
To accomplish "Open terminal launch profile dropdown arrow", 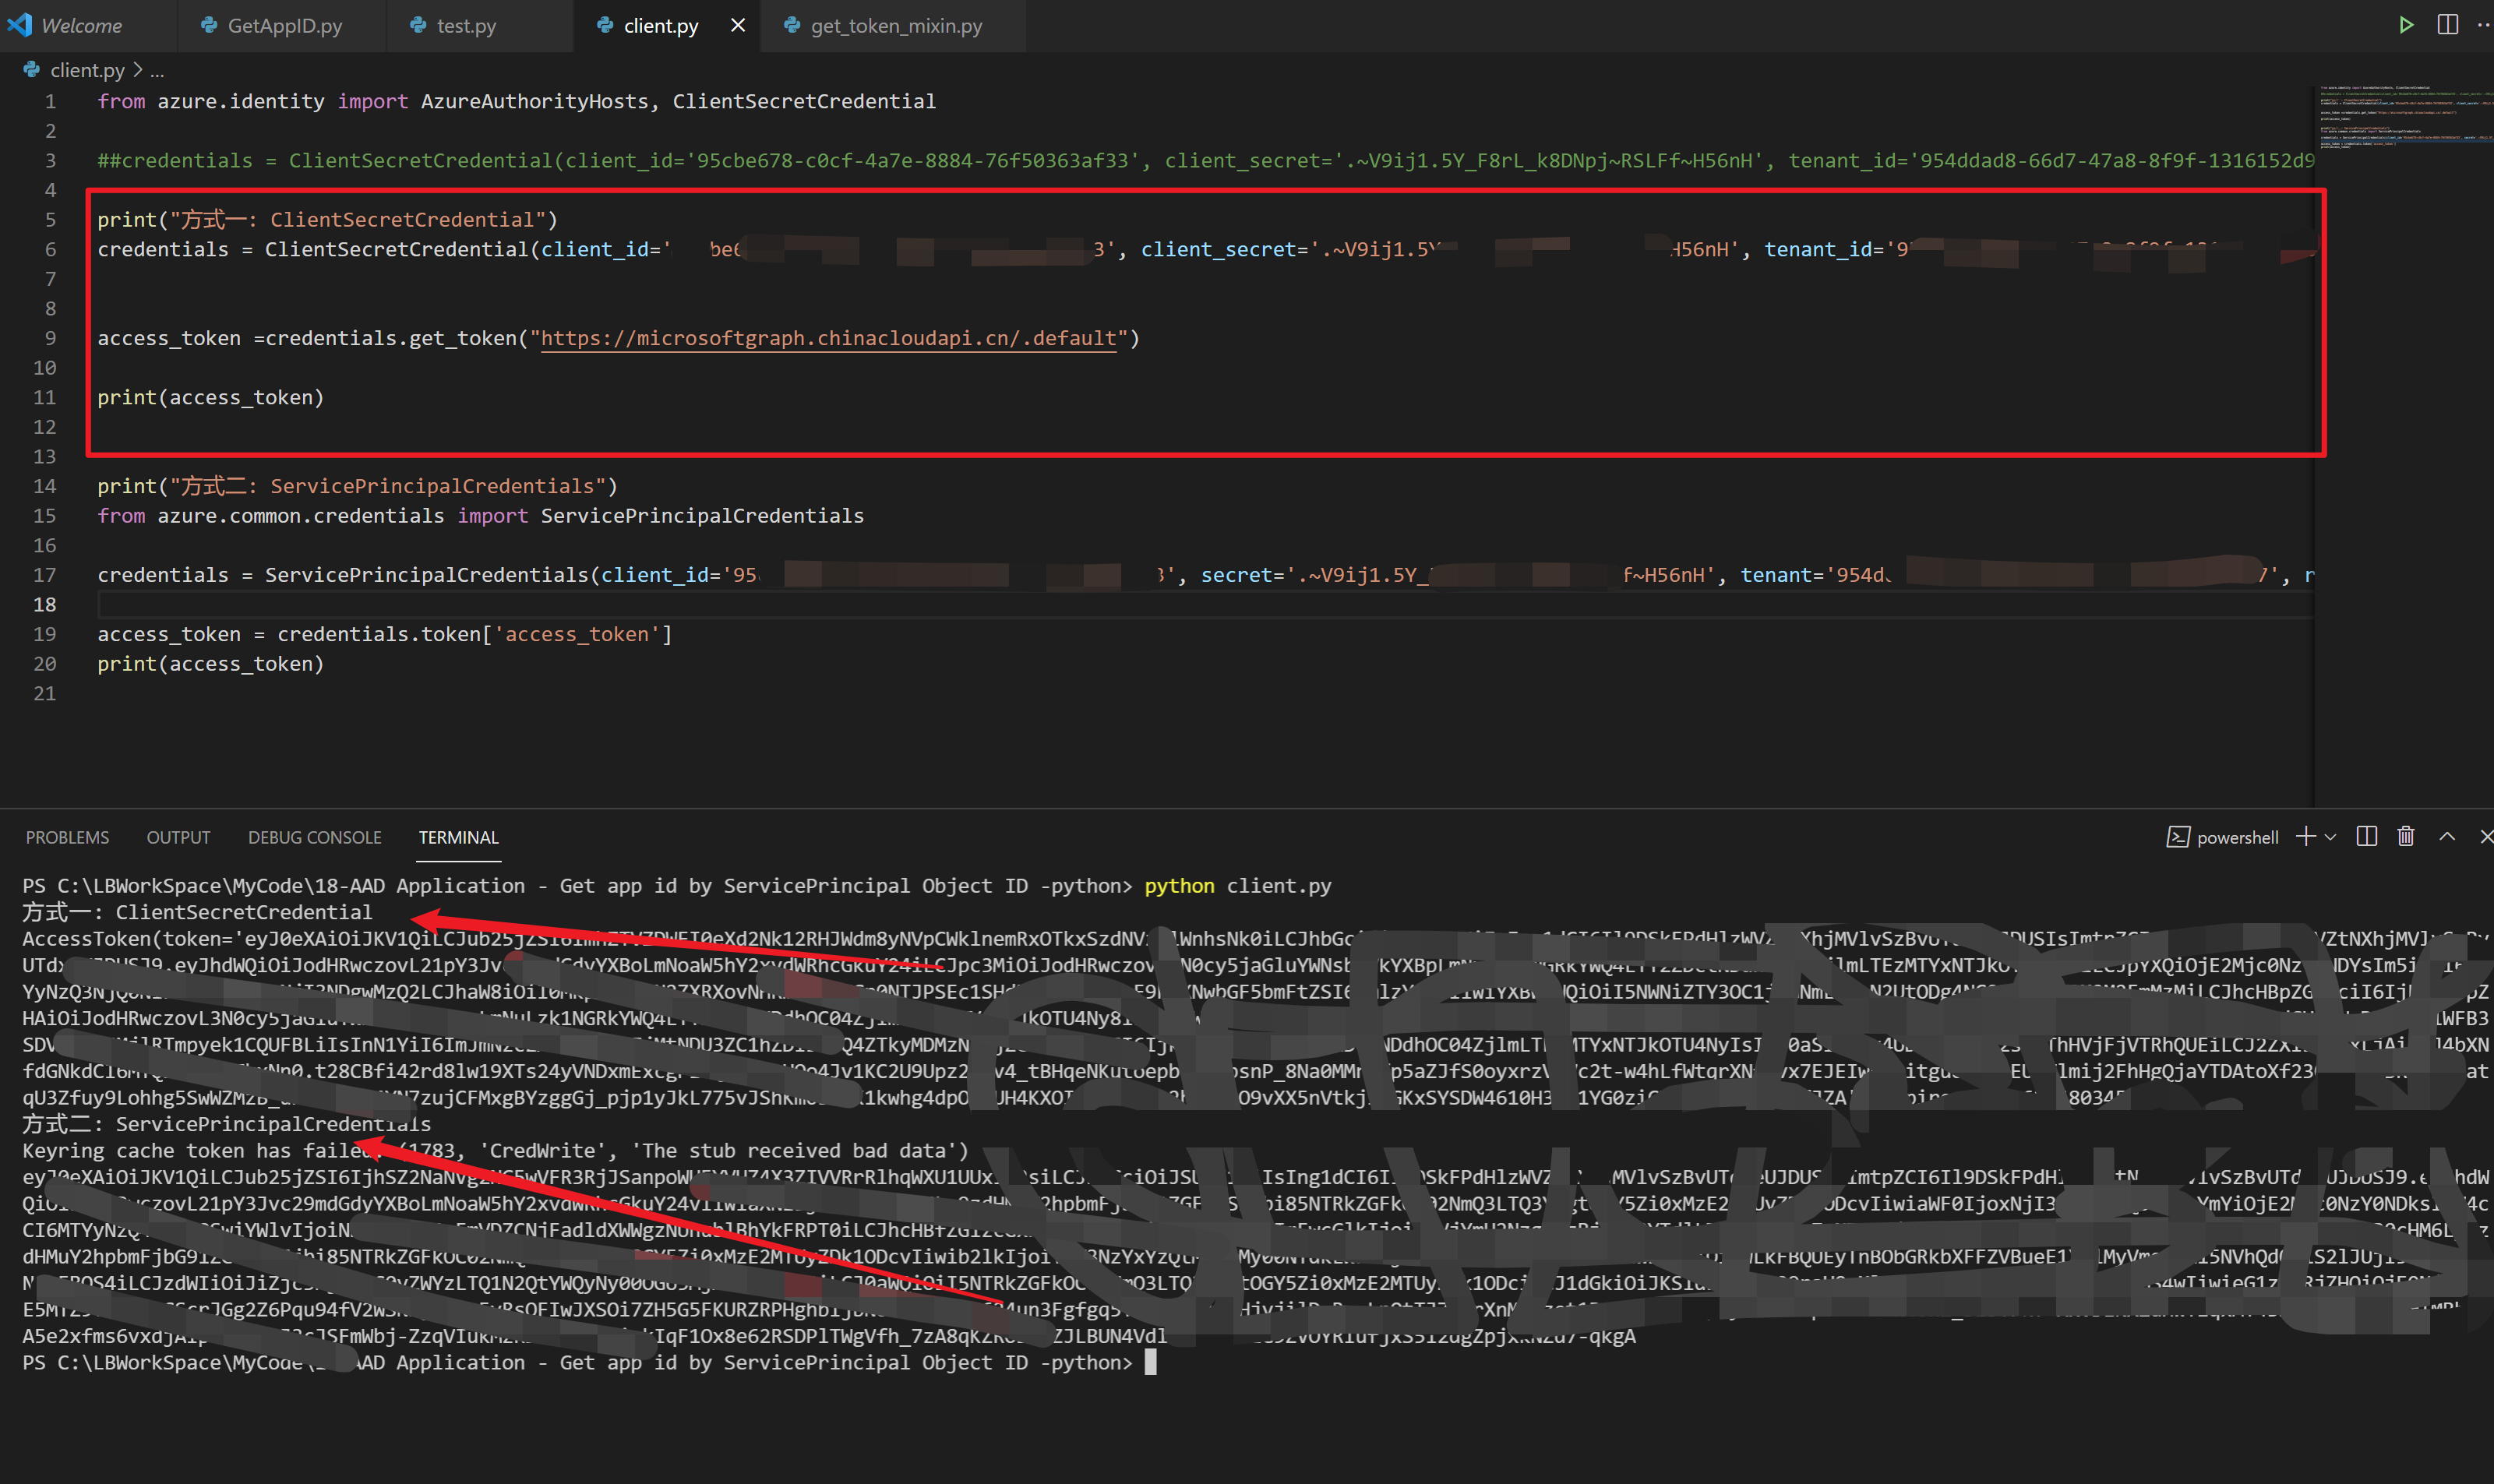I will point(2331,837).
